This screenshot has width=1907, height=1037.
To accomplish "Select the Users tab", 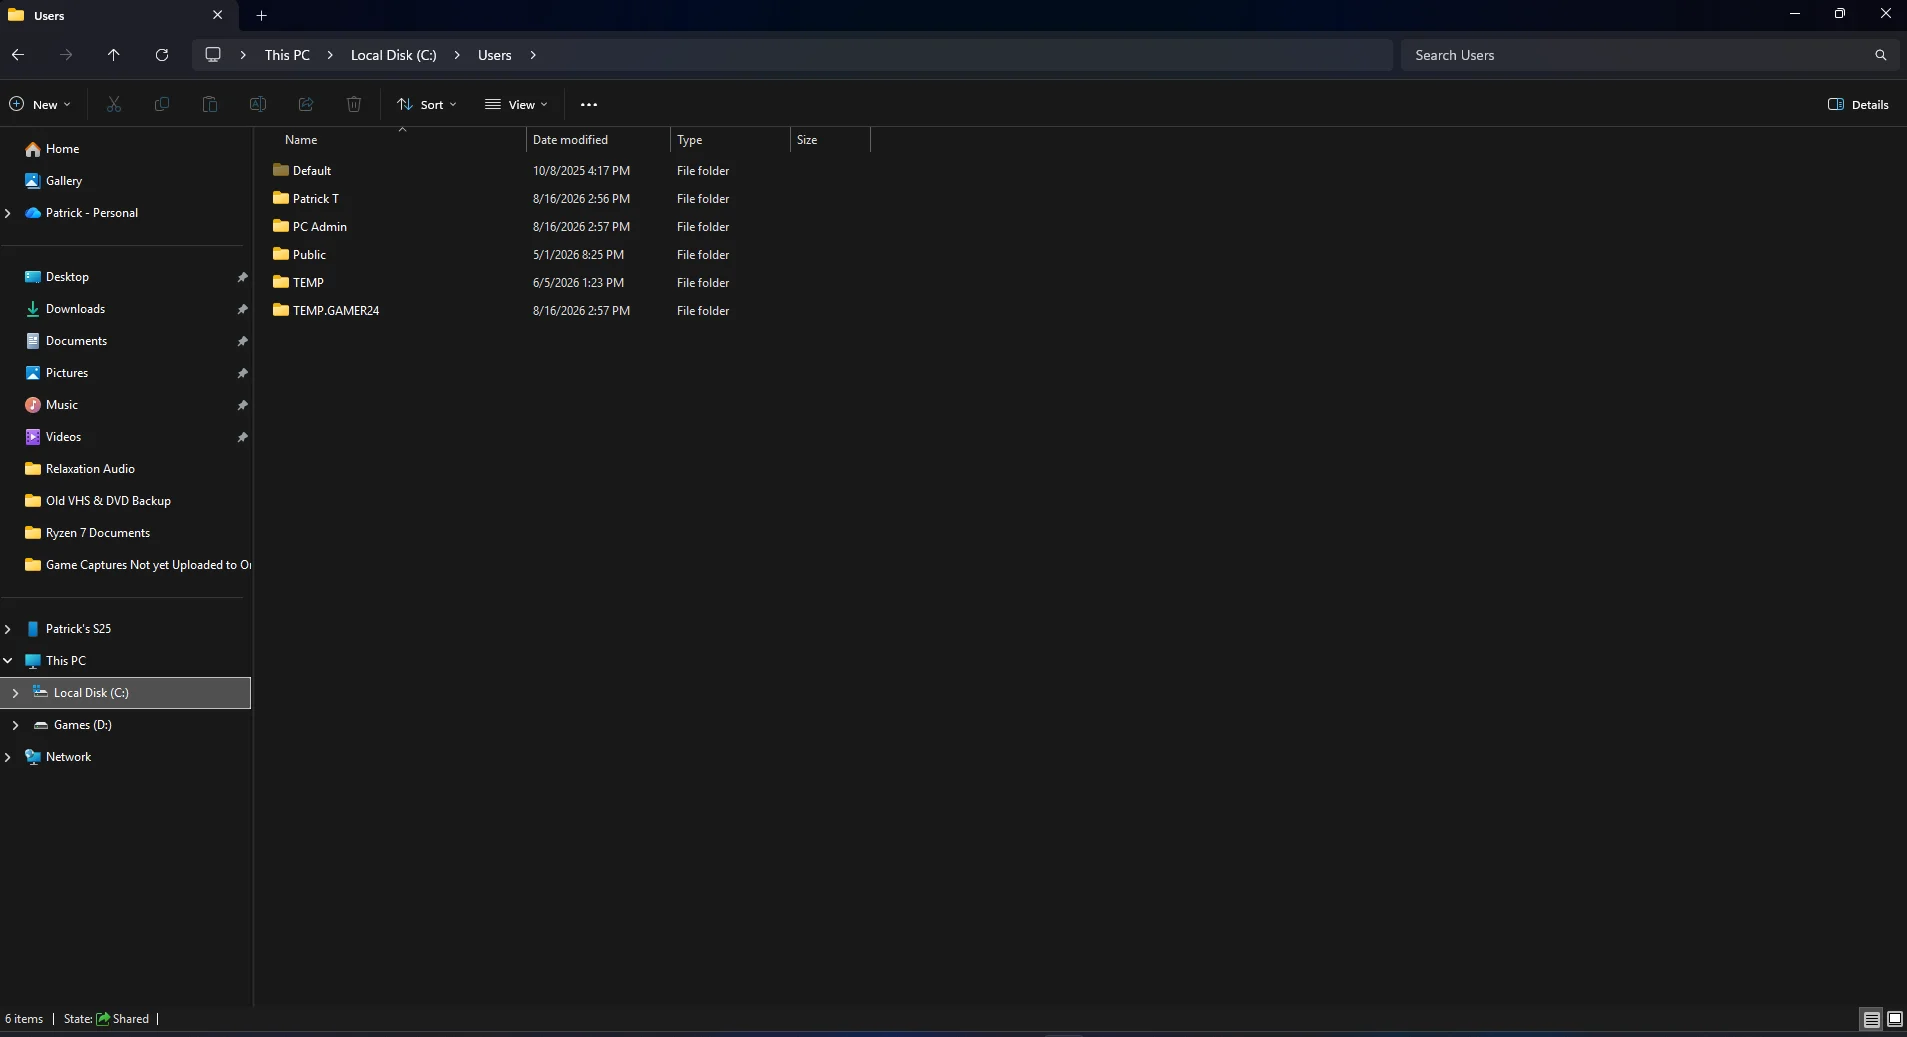I will (x=118, y=15).
